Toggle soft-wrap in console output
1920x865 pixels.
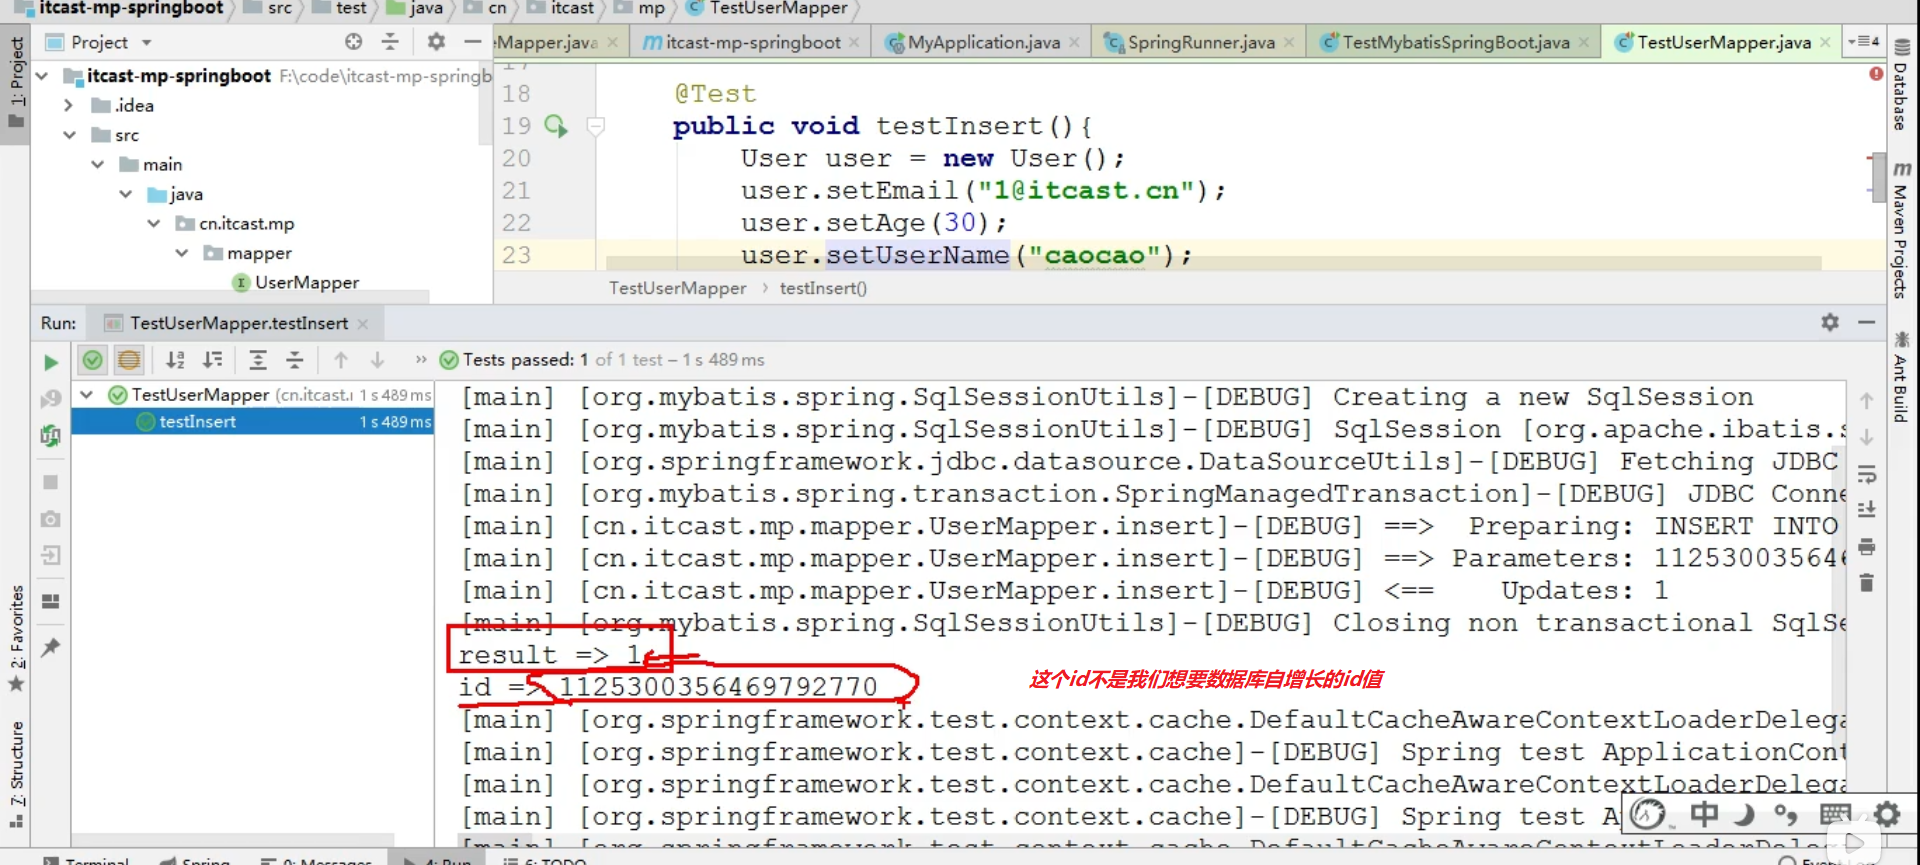[1866, 474]
